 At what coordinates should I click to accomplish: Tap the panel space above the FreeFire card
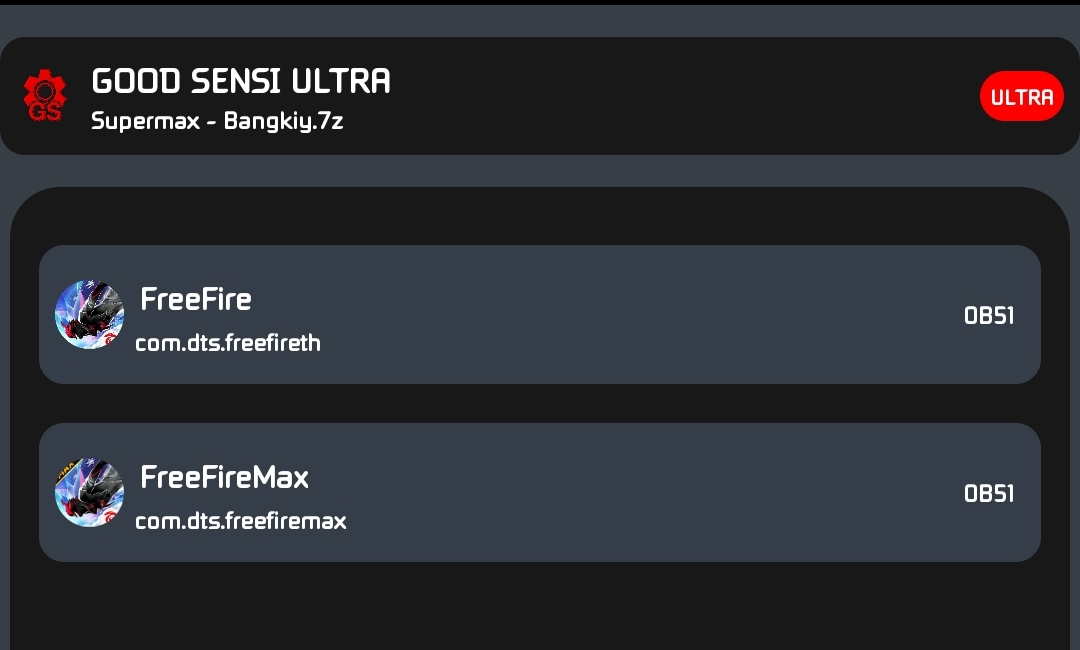(x=540, y=217)
